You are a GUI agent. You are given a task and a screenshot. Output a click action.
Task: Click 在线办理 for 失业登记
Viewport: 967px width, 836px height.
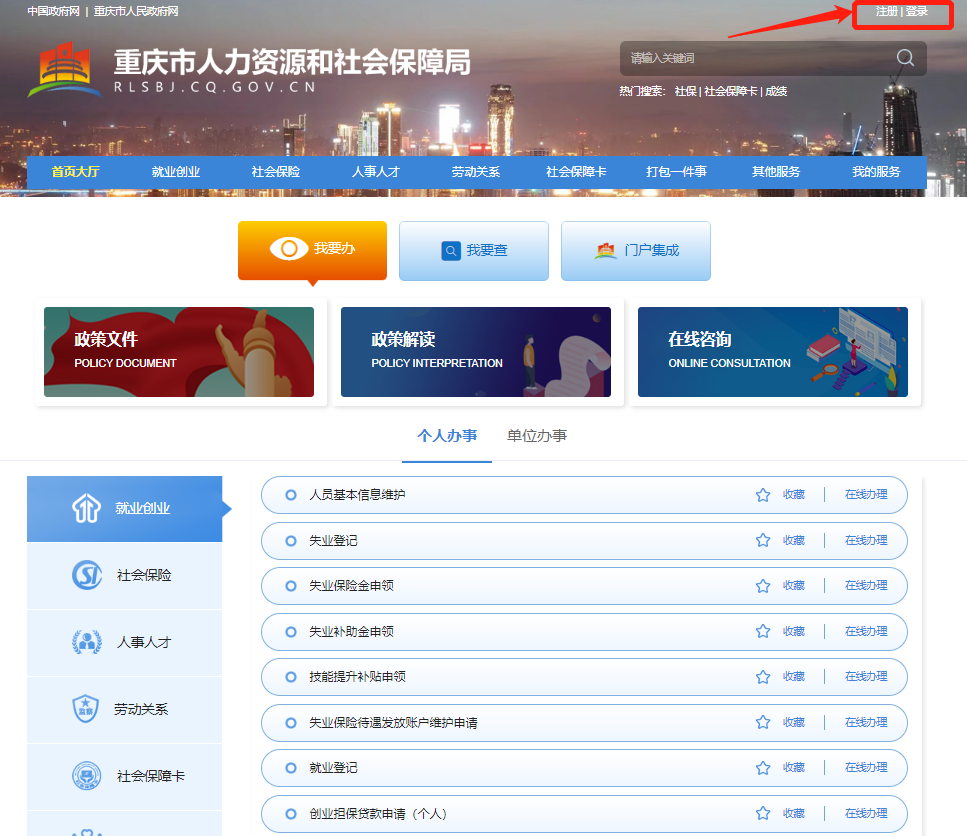coord(866,540)
